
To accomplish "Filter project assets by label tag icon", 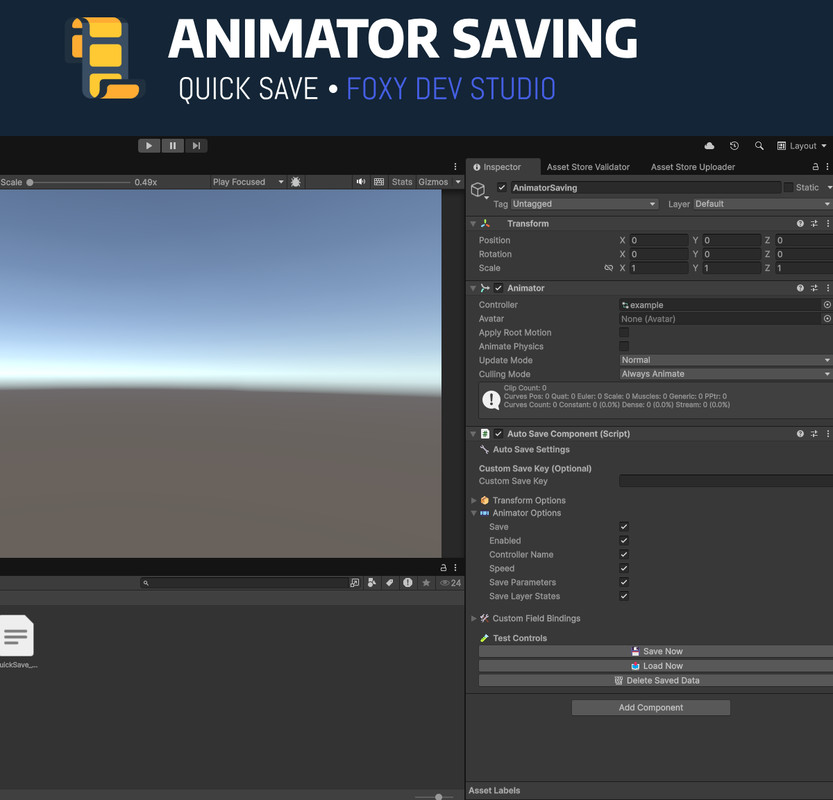I will (389, 583).
